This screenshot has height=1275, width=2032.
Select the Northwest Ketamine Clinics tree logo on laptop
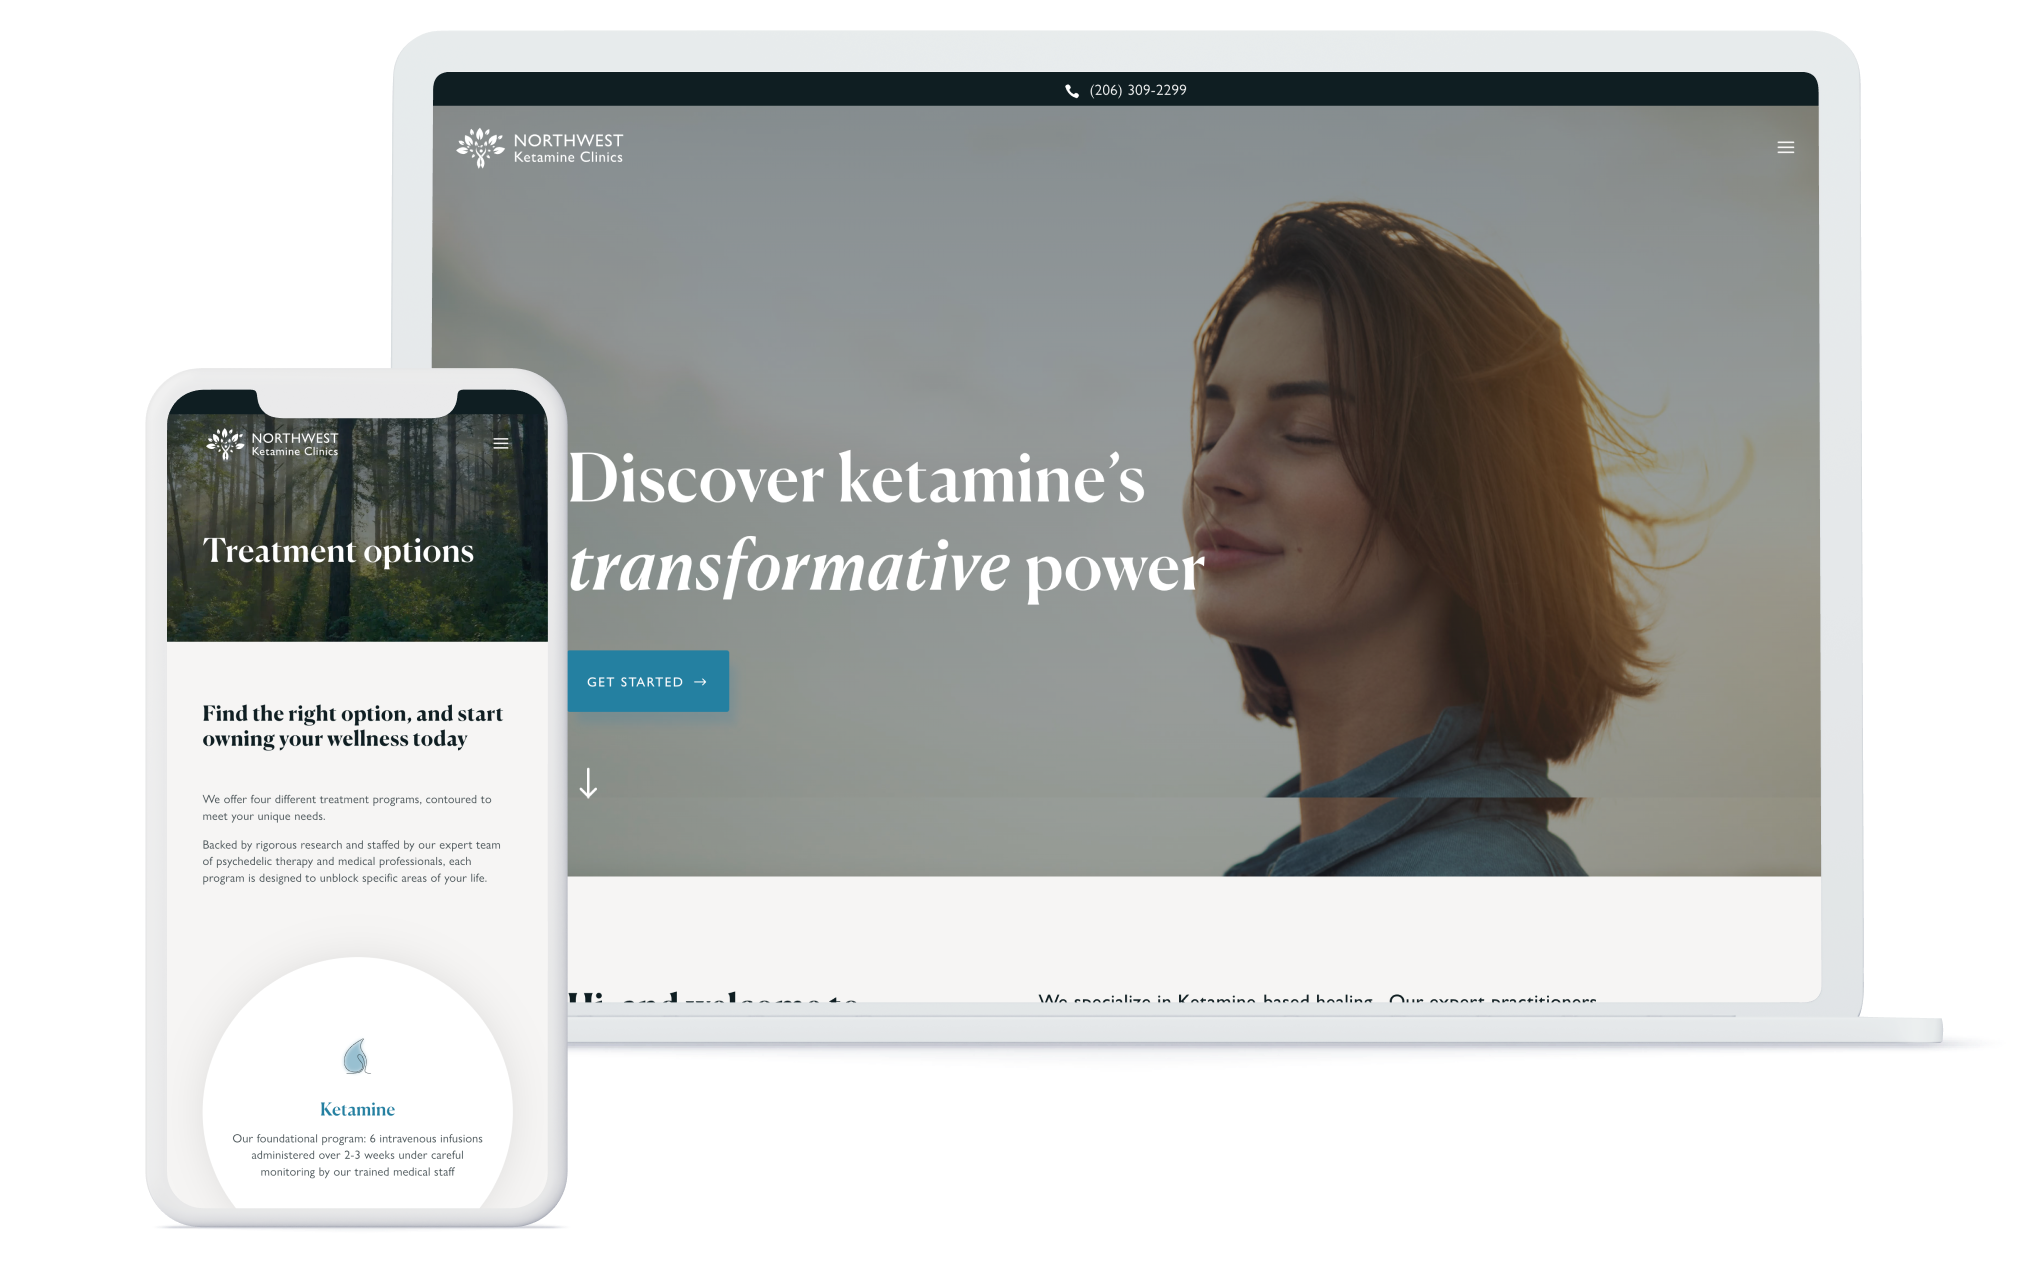point(482,146)
